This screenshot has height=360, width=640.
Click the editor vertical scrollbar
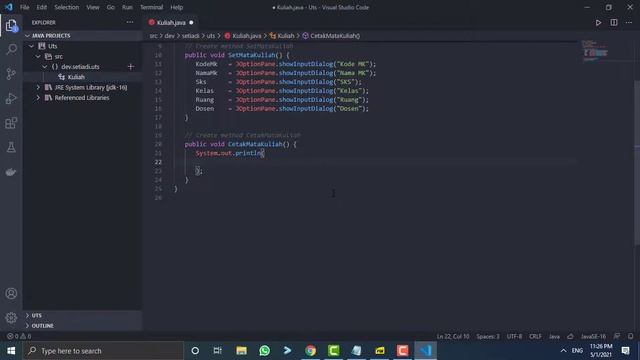(637, 163)
